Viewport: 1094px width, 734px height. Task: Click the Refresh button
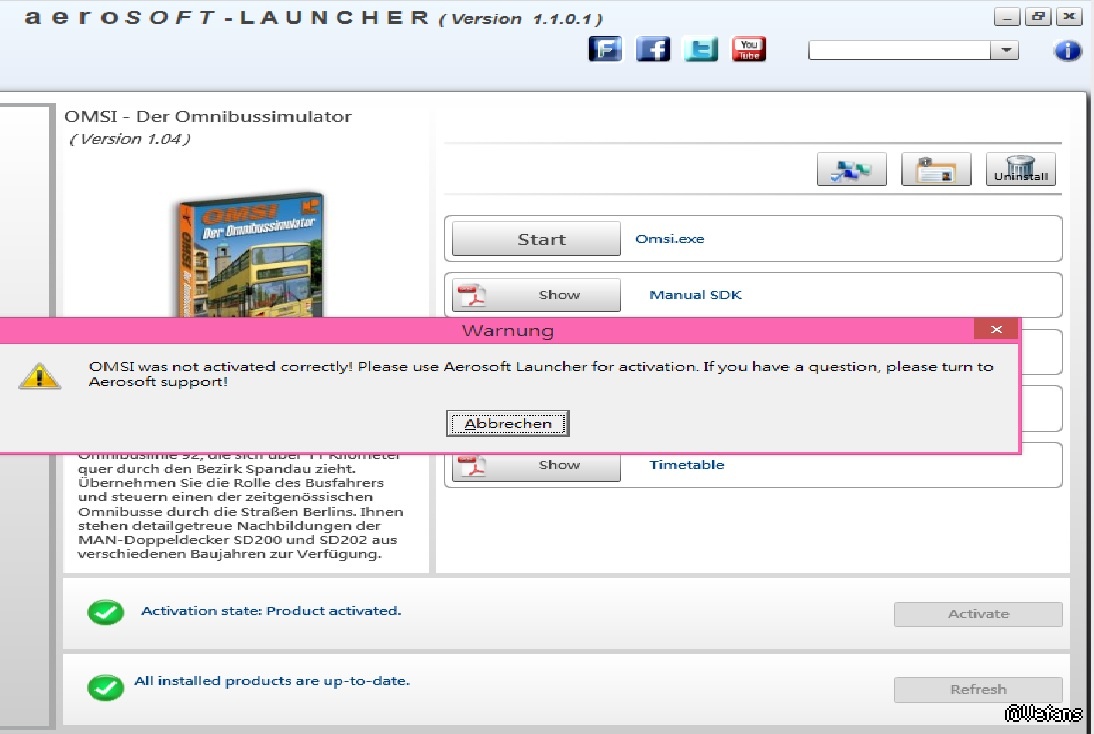[x=978, y=689]
